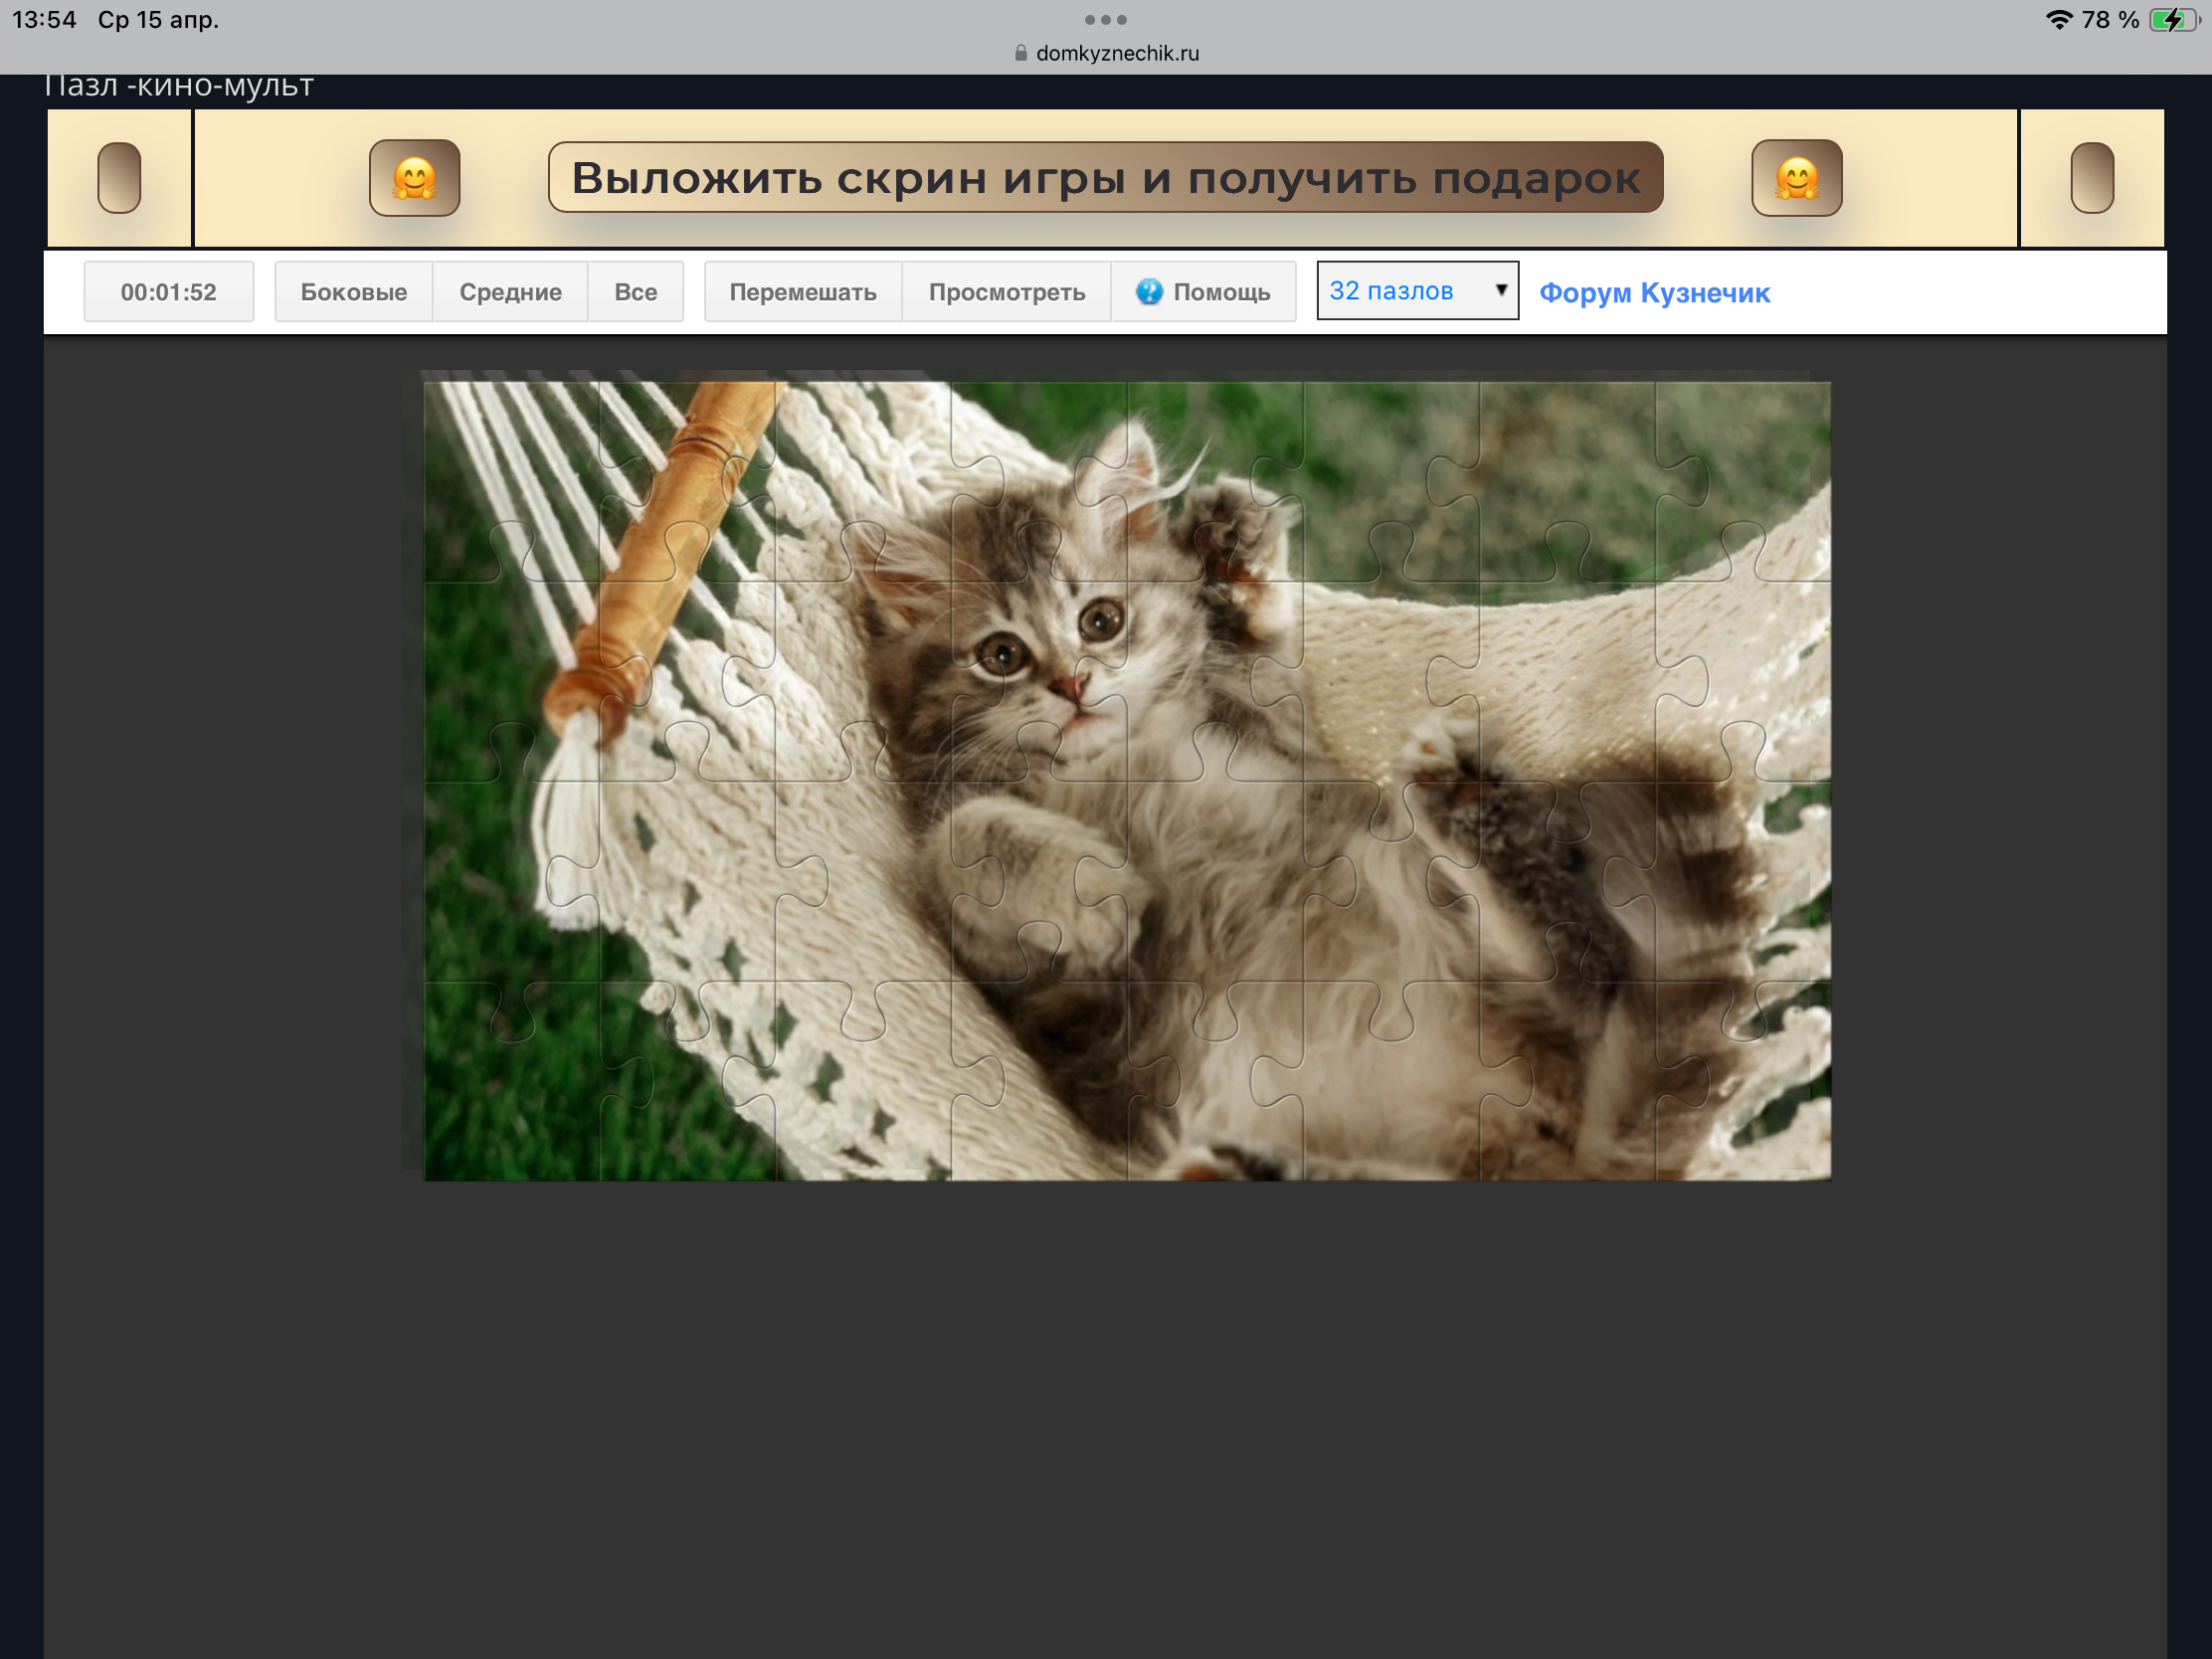Click the right hugging emoji button
Screen dimensions: 2212x1659
pos(1796,178)
